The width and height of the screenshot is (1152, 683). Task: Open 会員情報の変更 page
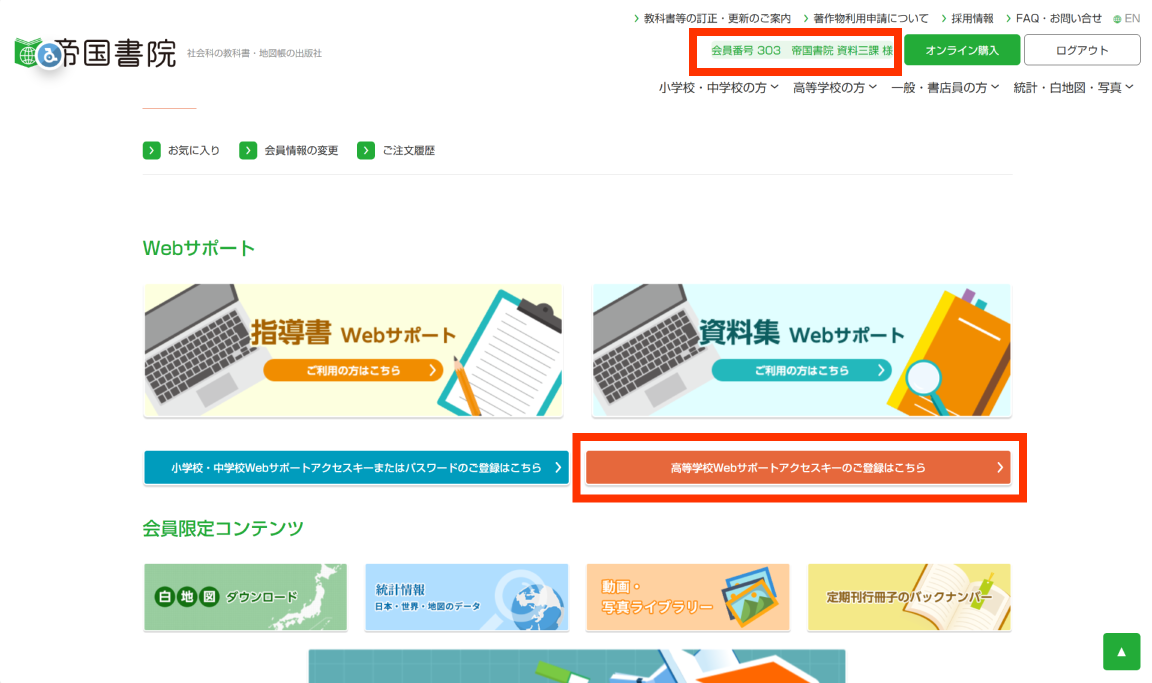pos(301,151)
